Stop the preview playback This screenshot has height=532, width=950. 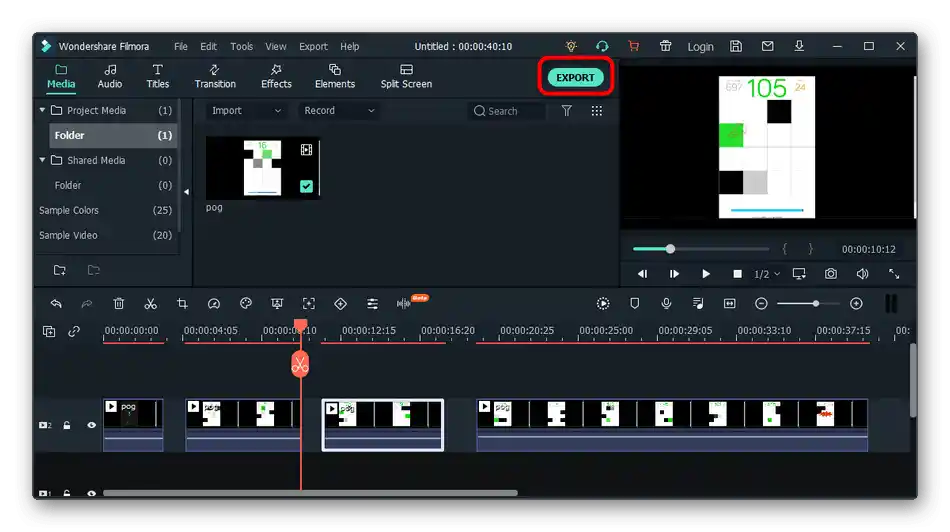point(737,274)
